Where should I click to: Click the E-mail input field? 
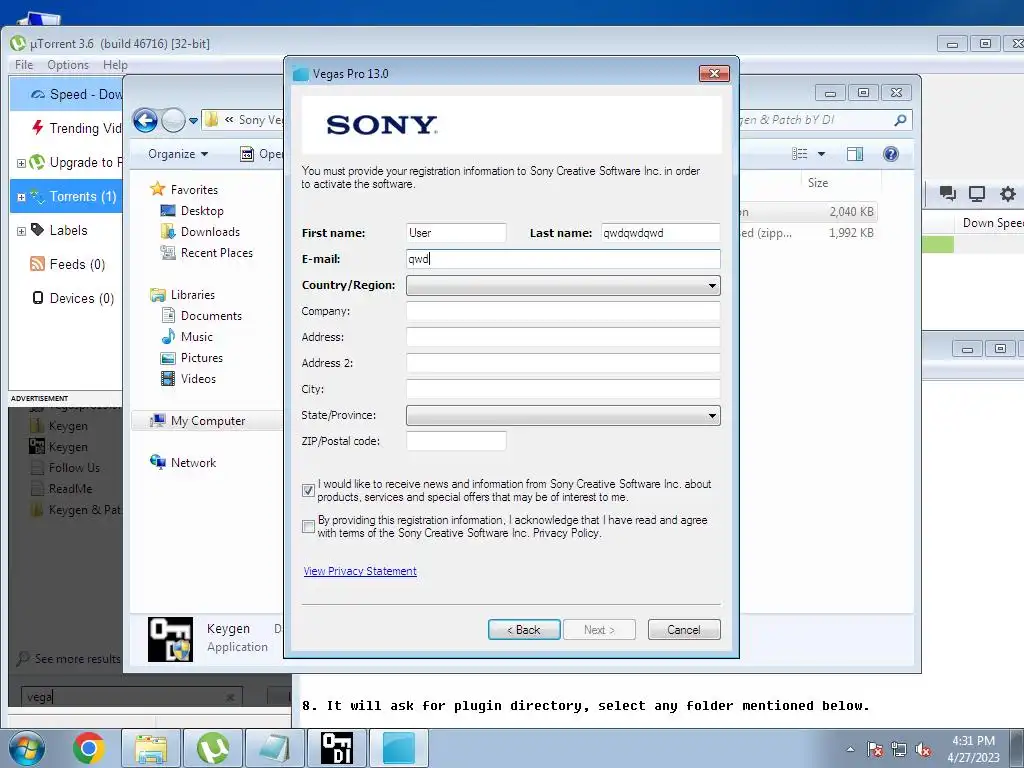[x=563, y=259]
